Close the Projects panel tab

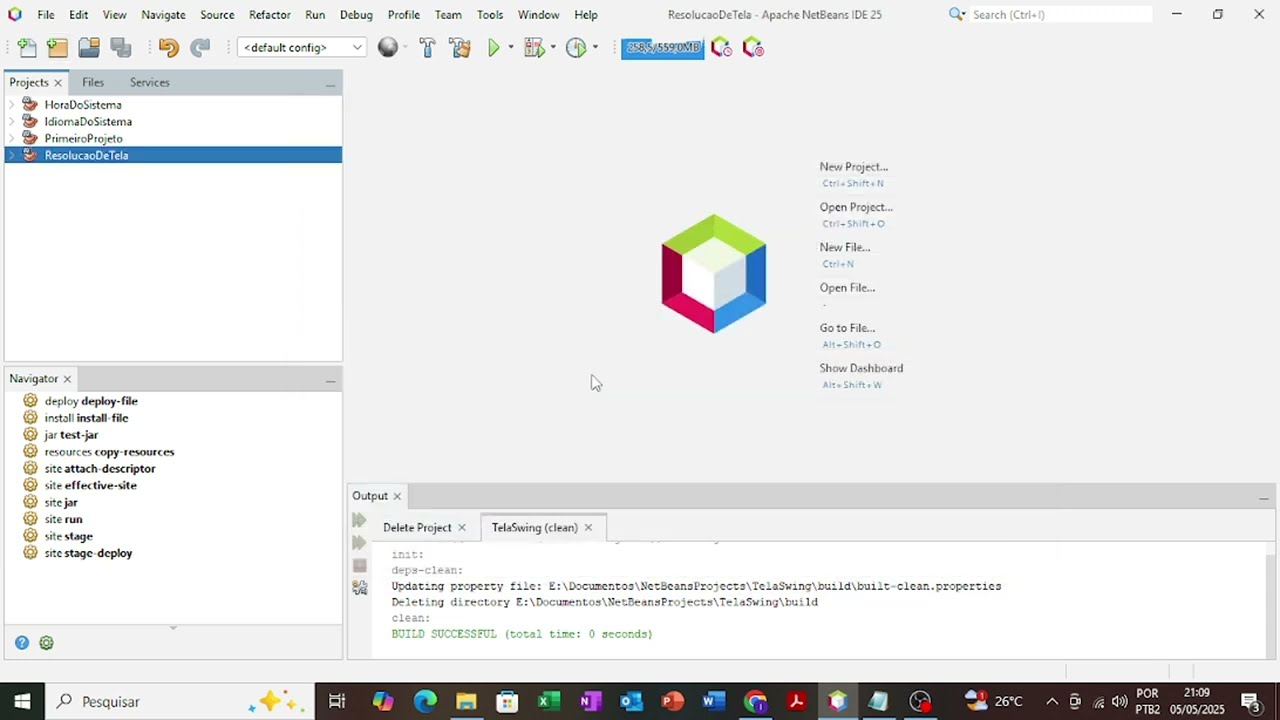(58, 83)
